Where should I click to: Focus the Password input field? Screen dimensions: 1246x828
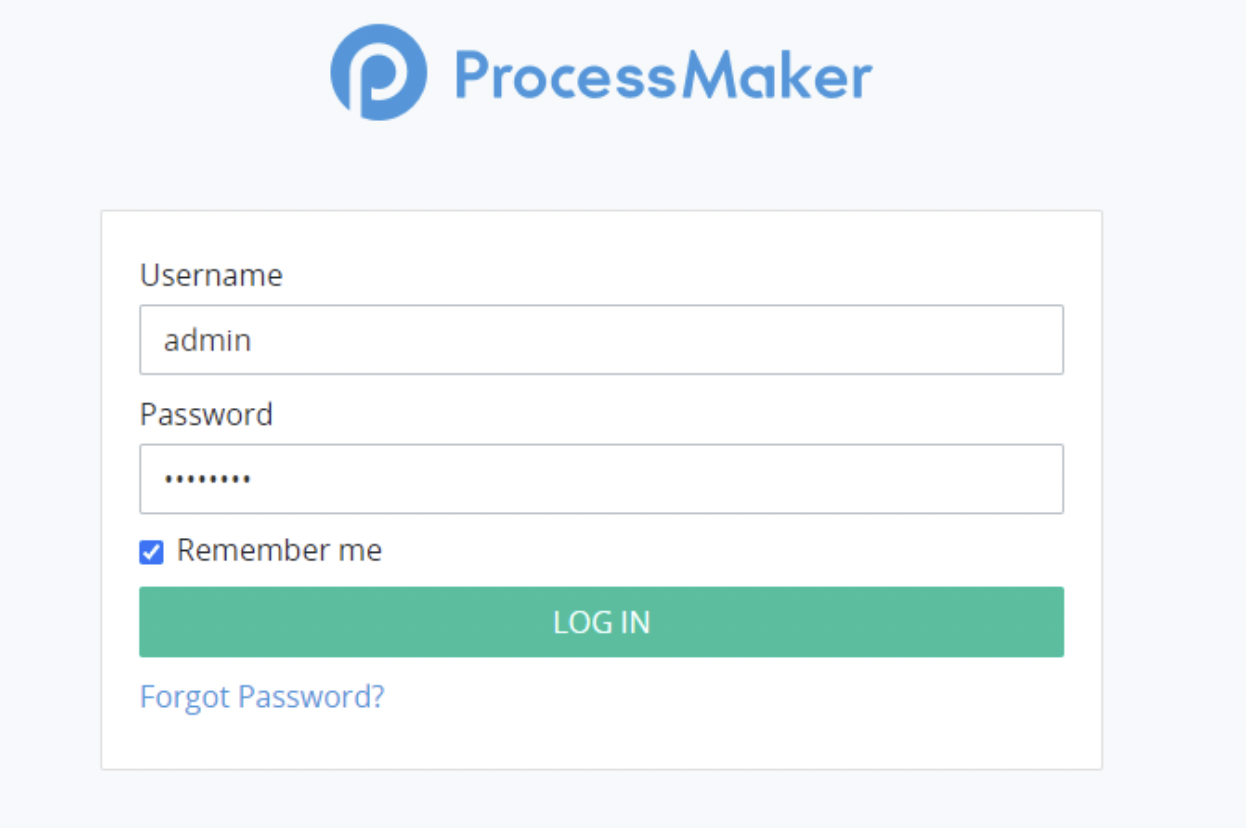tap(601, 479)
